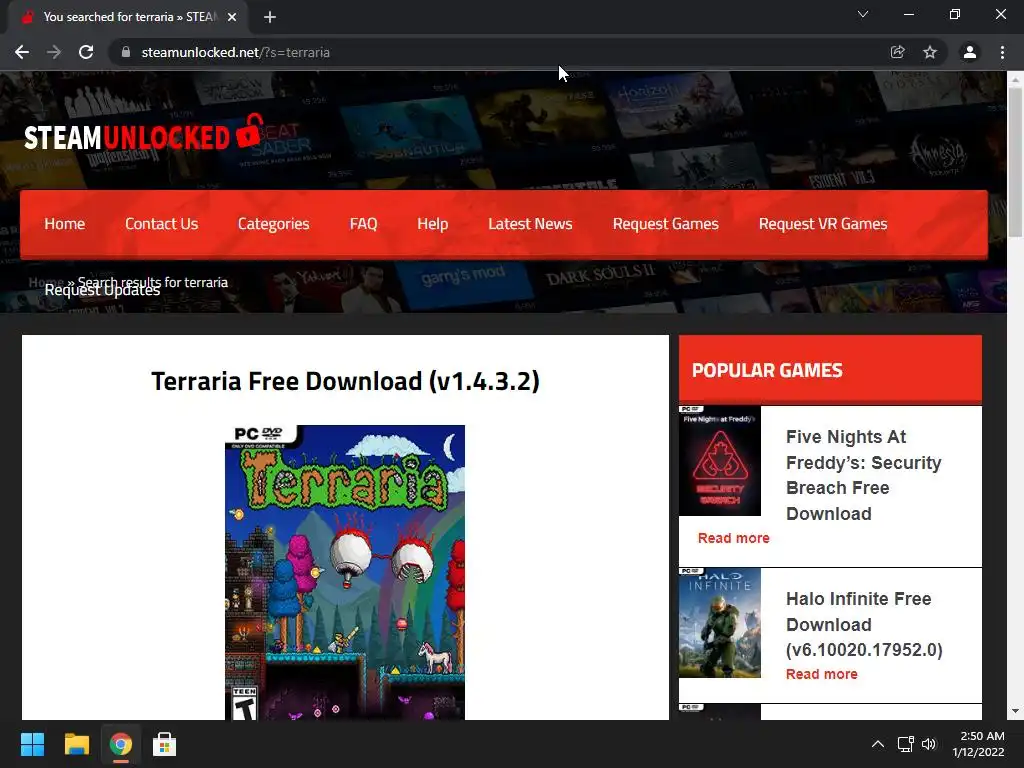Open the Help menu item

point(432,224)
